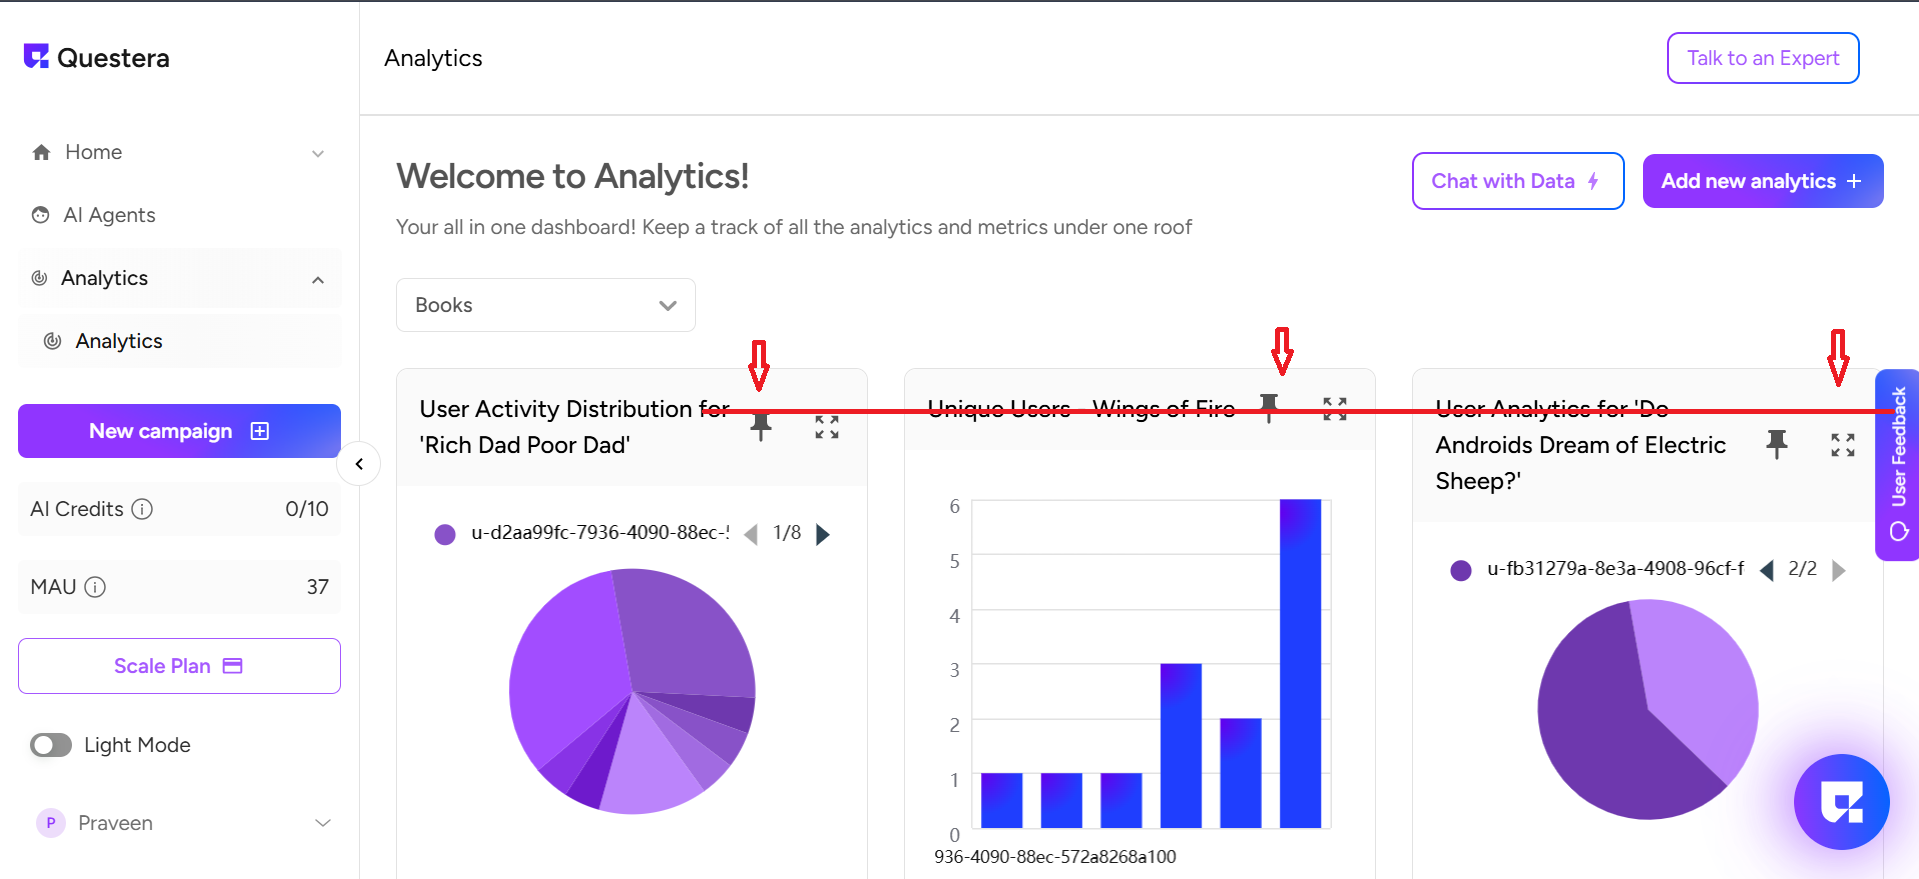
Task: Click the AI Agents robot icon
Action: point(41,215)
